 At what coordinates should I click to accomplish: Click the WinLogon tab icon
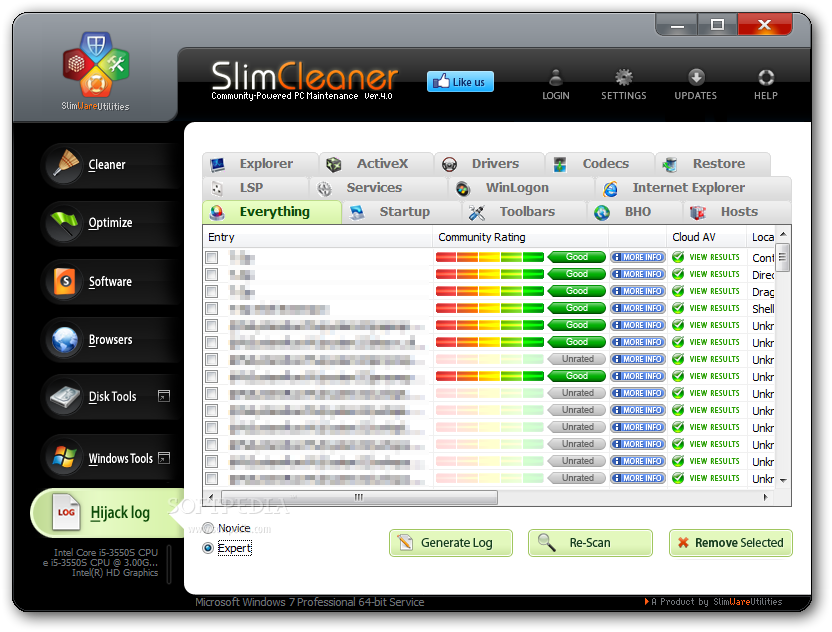coord(463,188)
